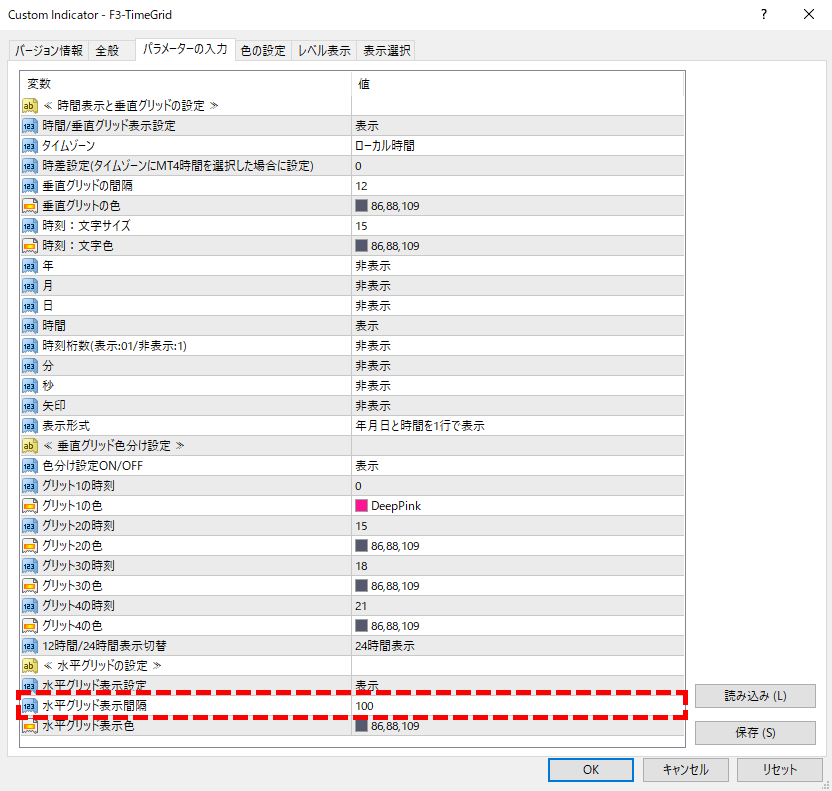Click the string icon beside 時間表示と垂直グリッドの設定 header
832x791 pixels.
[x=30, y=105]
